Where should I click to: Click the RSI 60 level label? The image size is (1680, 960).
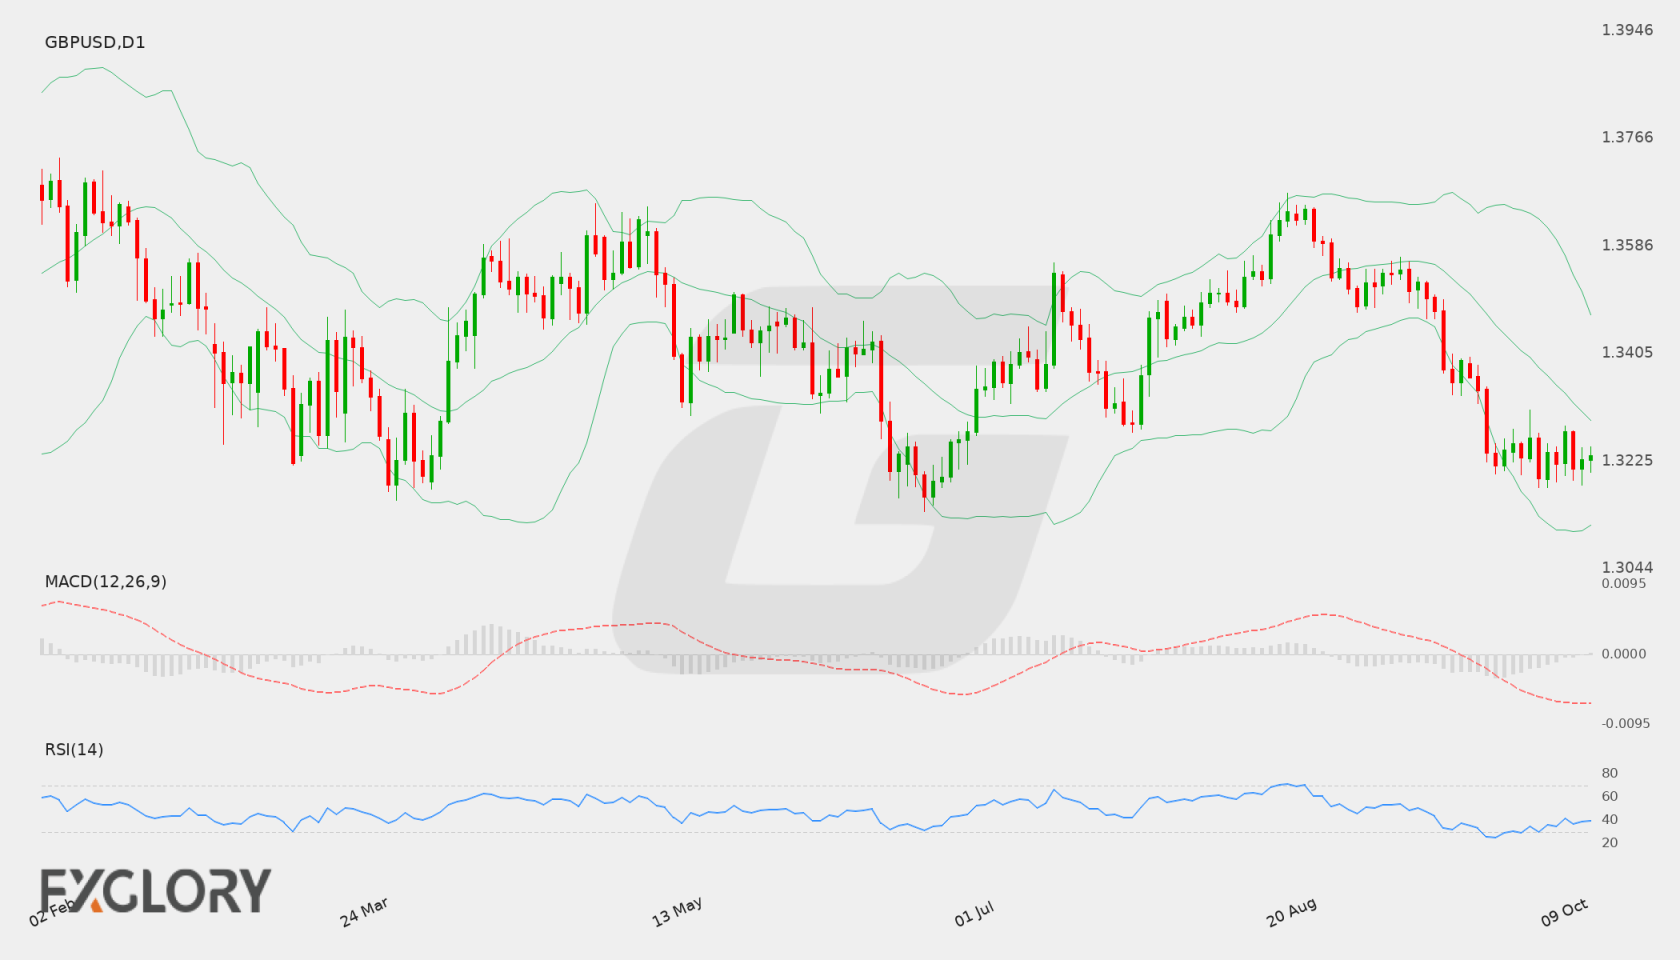[x=1610, y=796]
